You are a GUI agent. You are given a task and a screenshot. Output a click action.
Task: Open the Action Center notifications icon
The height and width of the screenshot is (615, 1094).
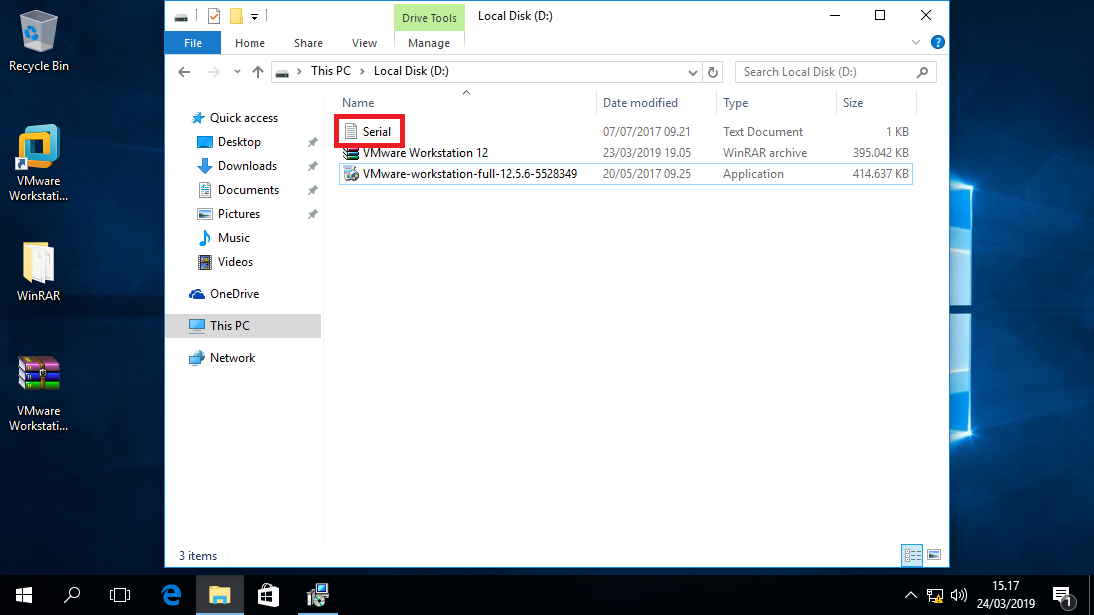(x=1063, y=597)
